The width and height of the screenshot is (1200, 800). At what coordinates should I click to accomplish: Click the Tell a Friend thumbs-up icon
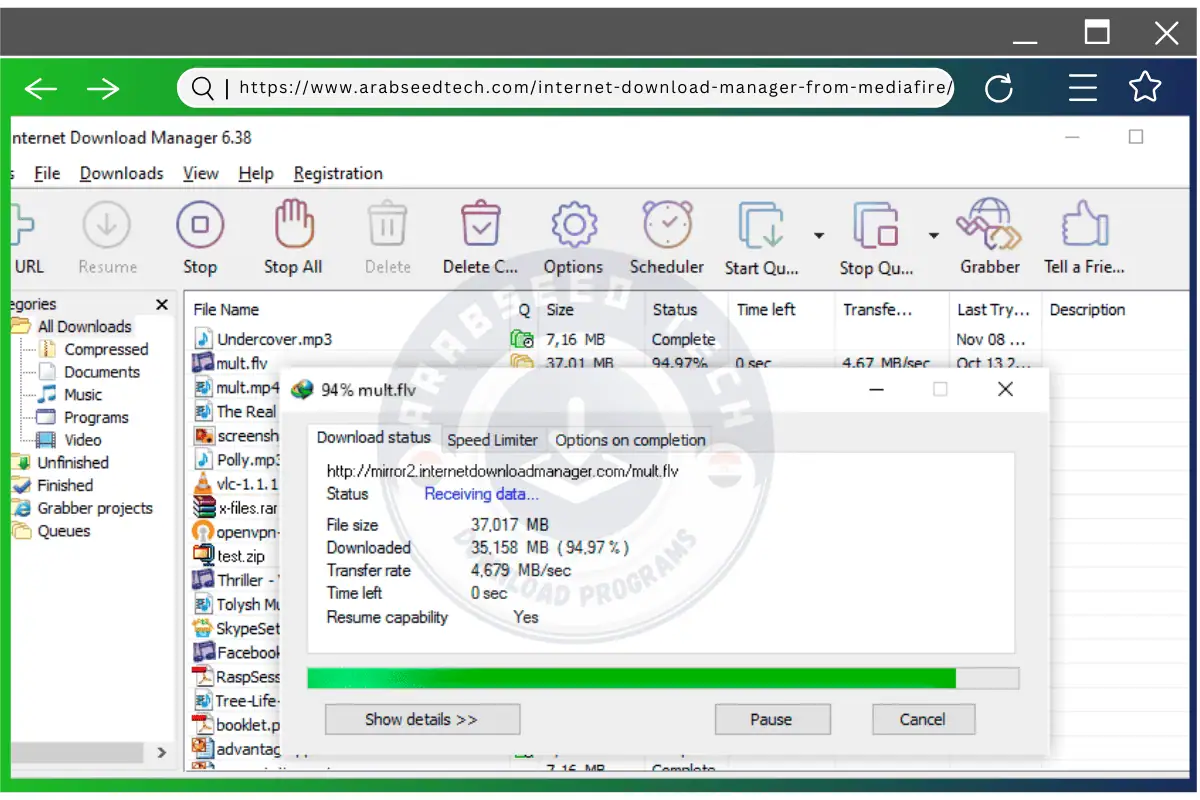coord(1084,226)
